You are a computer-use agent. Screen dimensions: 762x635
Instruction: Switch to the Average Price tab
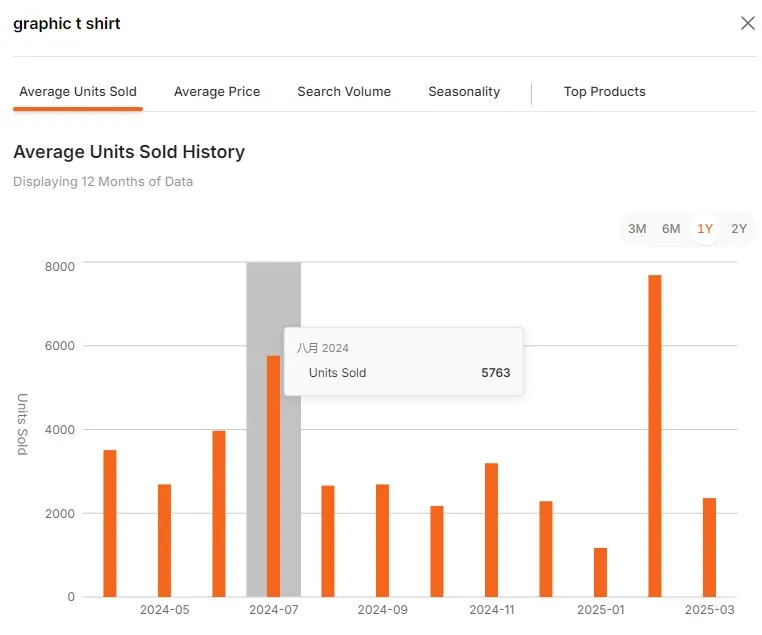(x=217, y=91)
